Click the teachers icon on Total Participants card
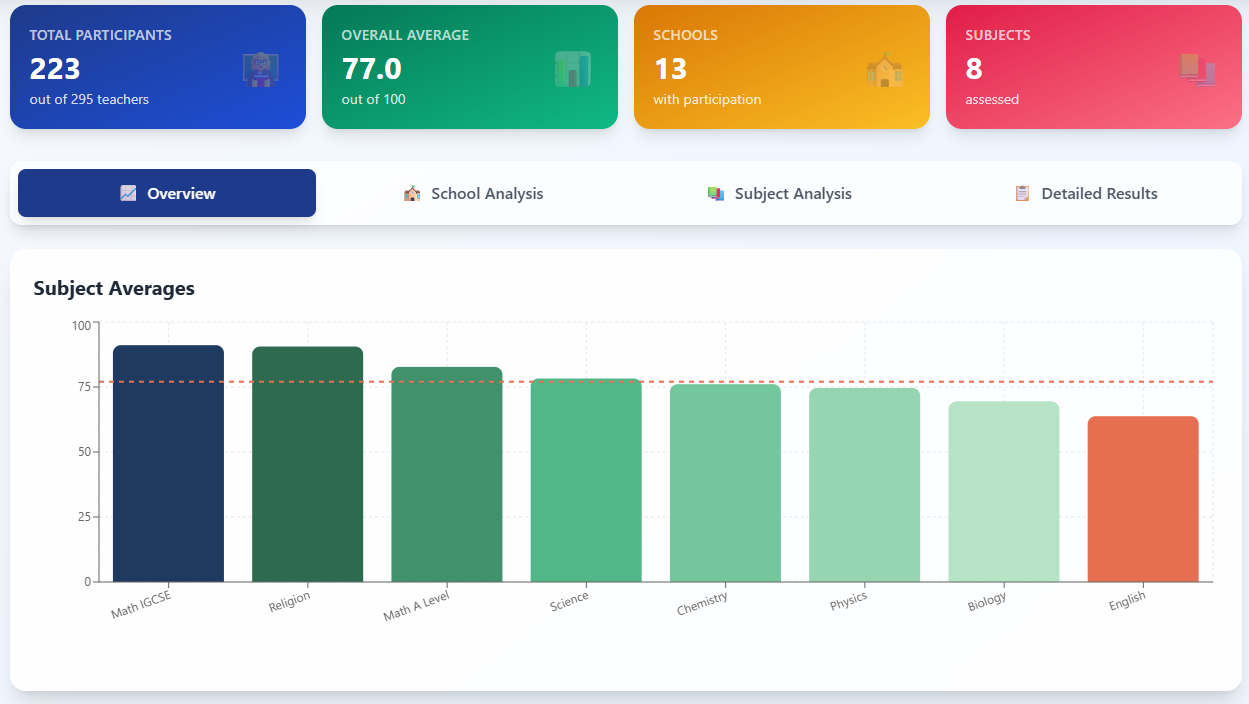This screenshot has width=1249, height=704. 261,71
